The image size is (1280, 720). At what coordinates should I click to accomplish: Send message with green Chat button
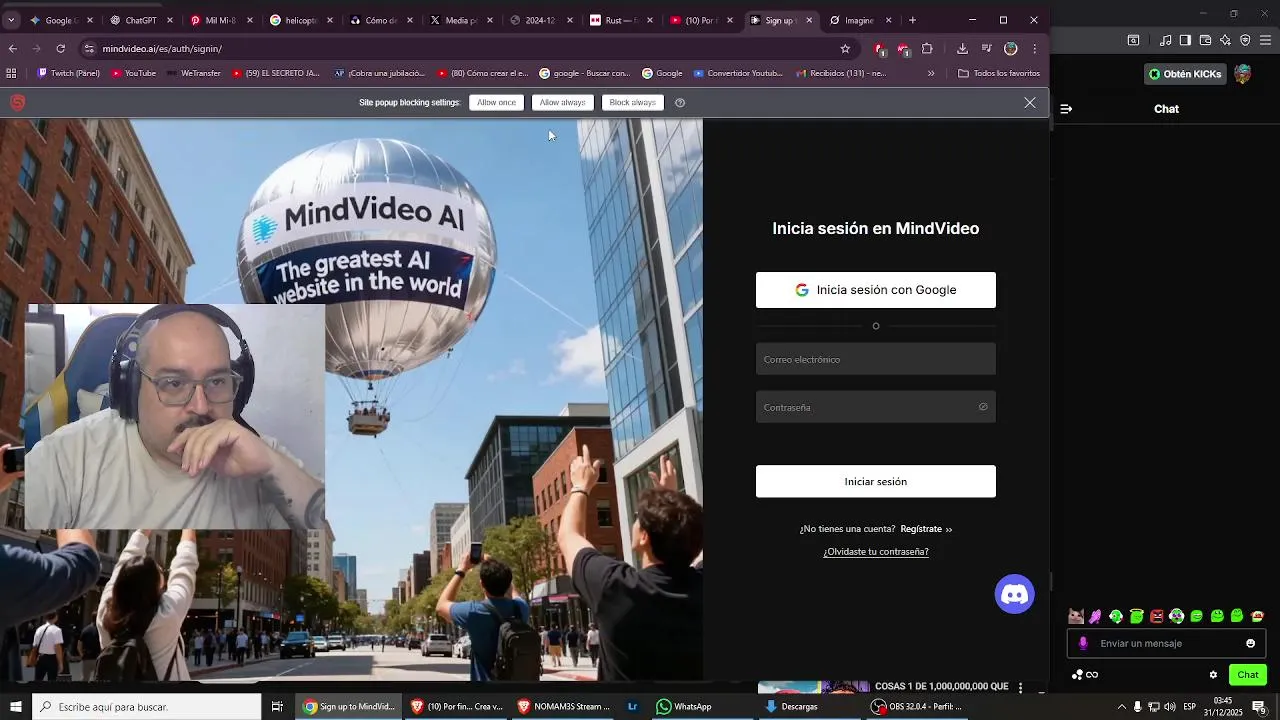point(1248,675)
